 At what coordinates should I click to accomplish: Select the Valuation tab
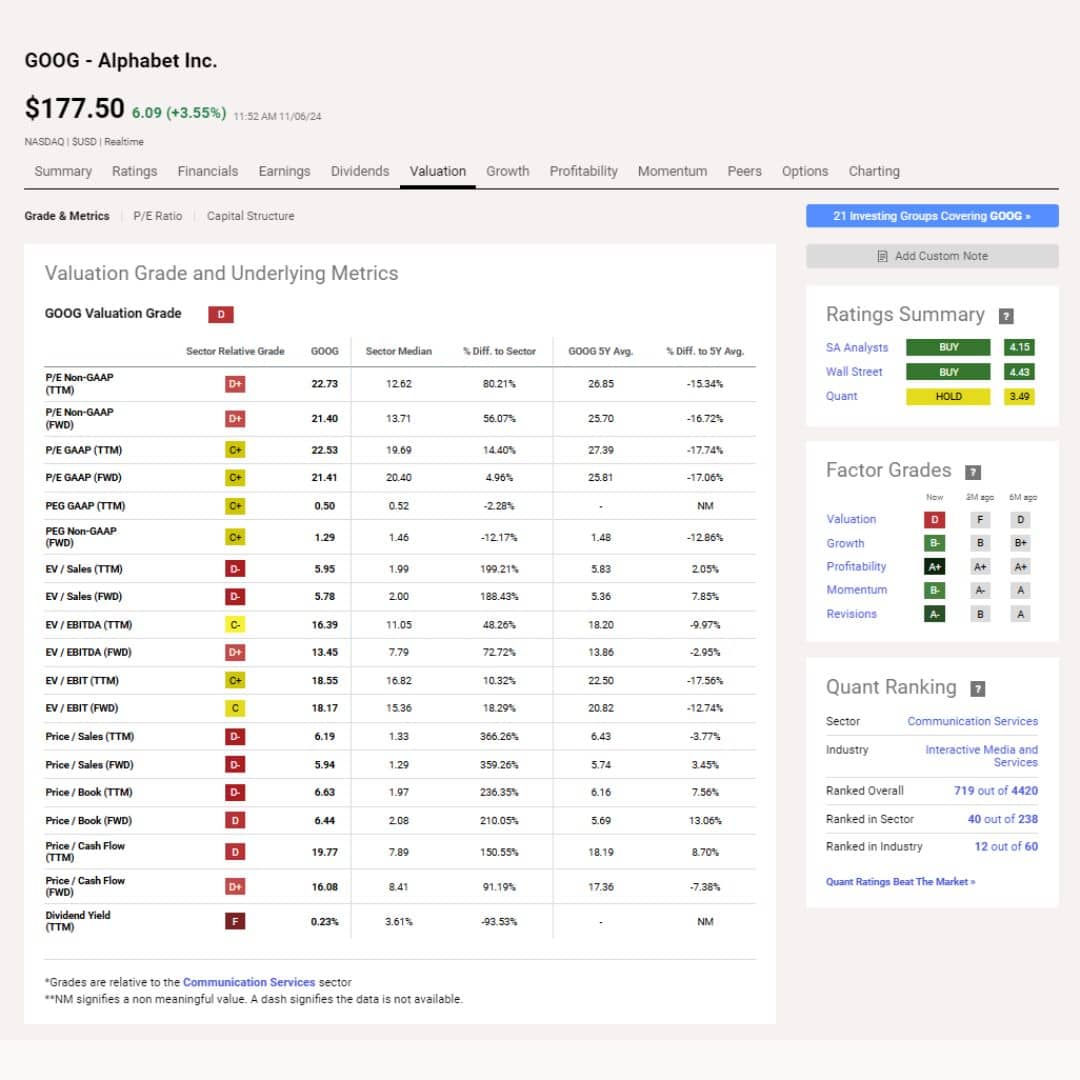point(437,171)
